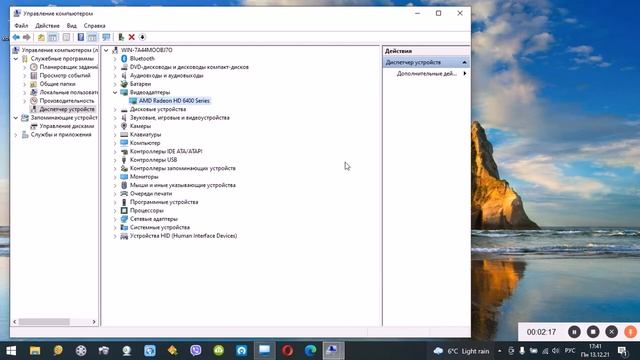Click the red X Uninstall device icon
Screen dimensions: 640x360
coord(131,38)
